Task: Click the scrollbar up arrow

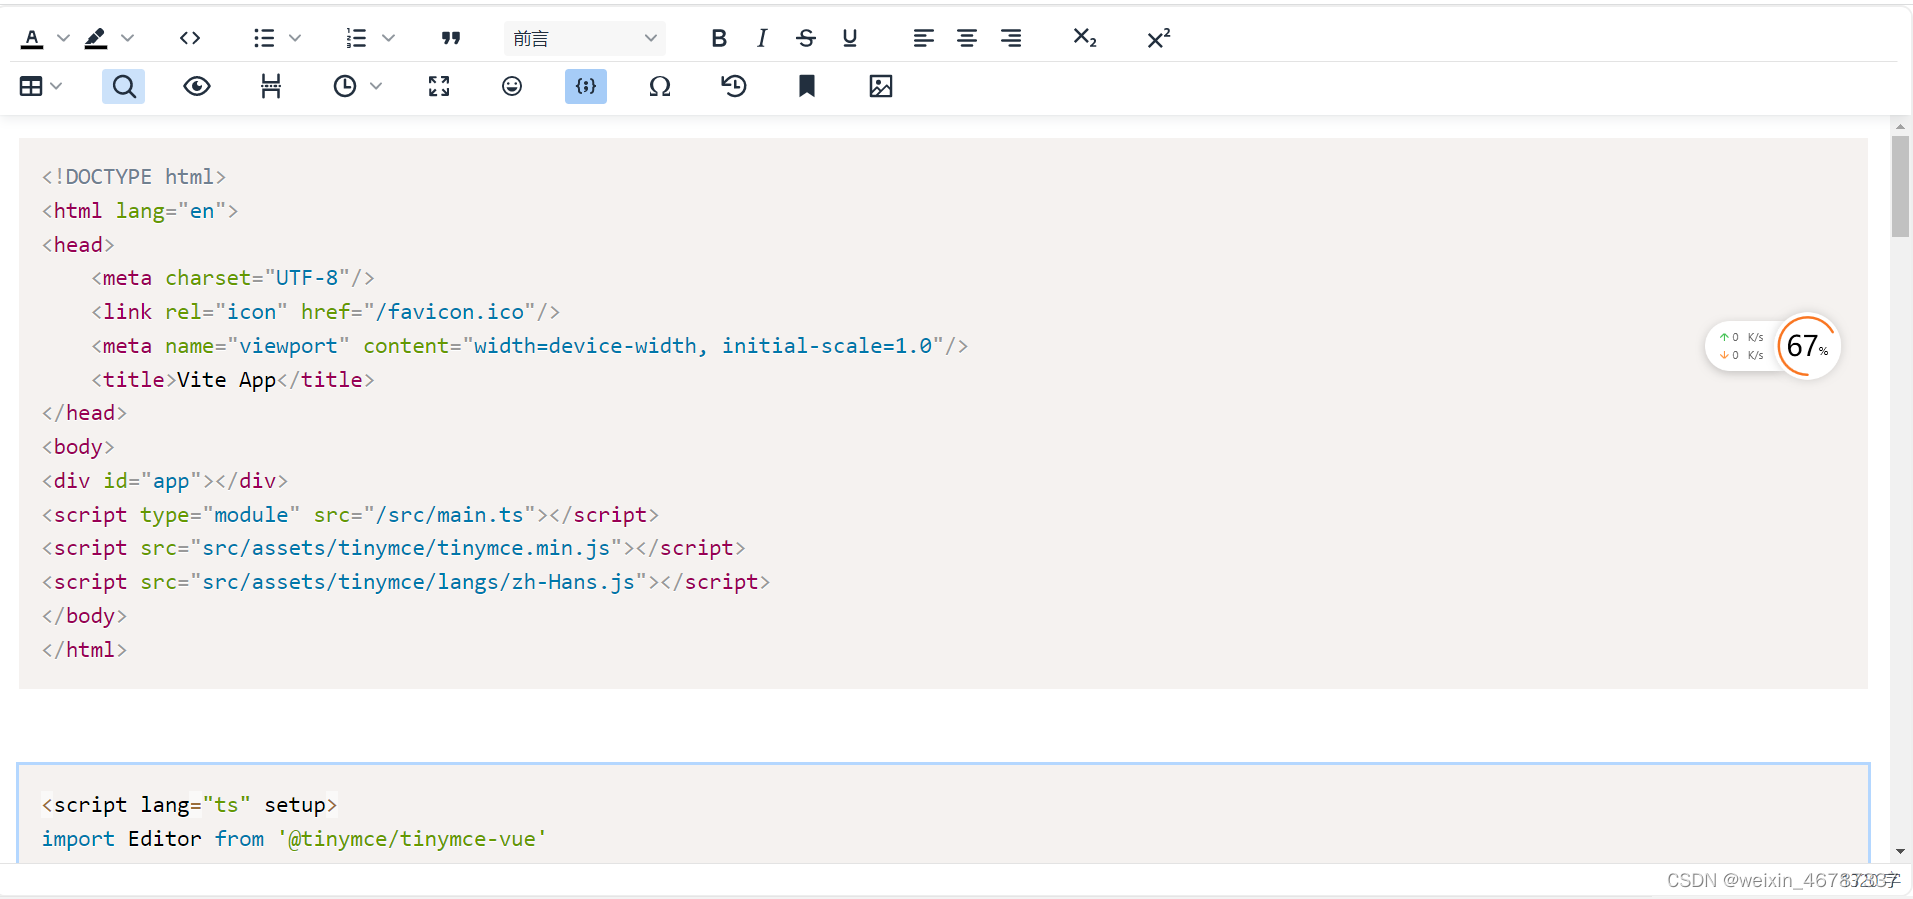Action: 1900,127
